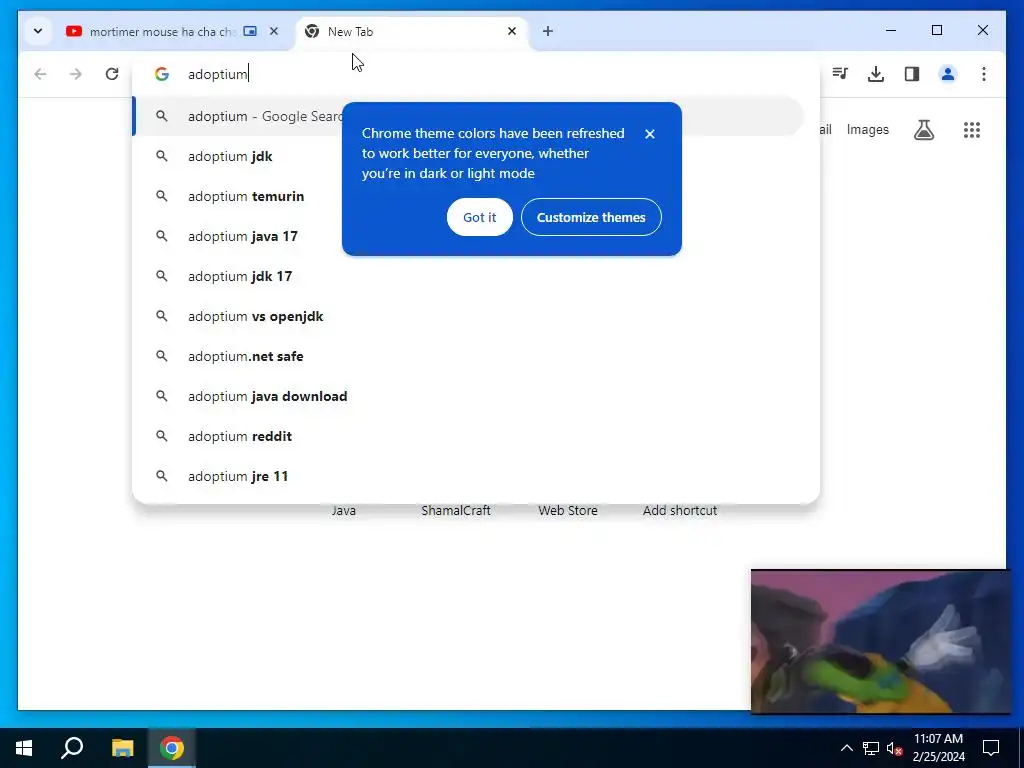Close the New Tab tab

click(x=512, y=31)
